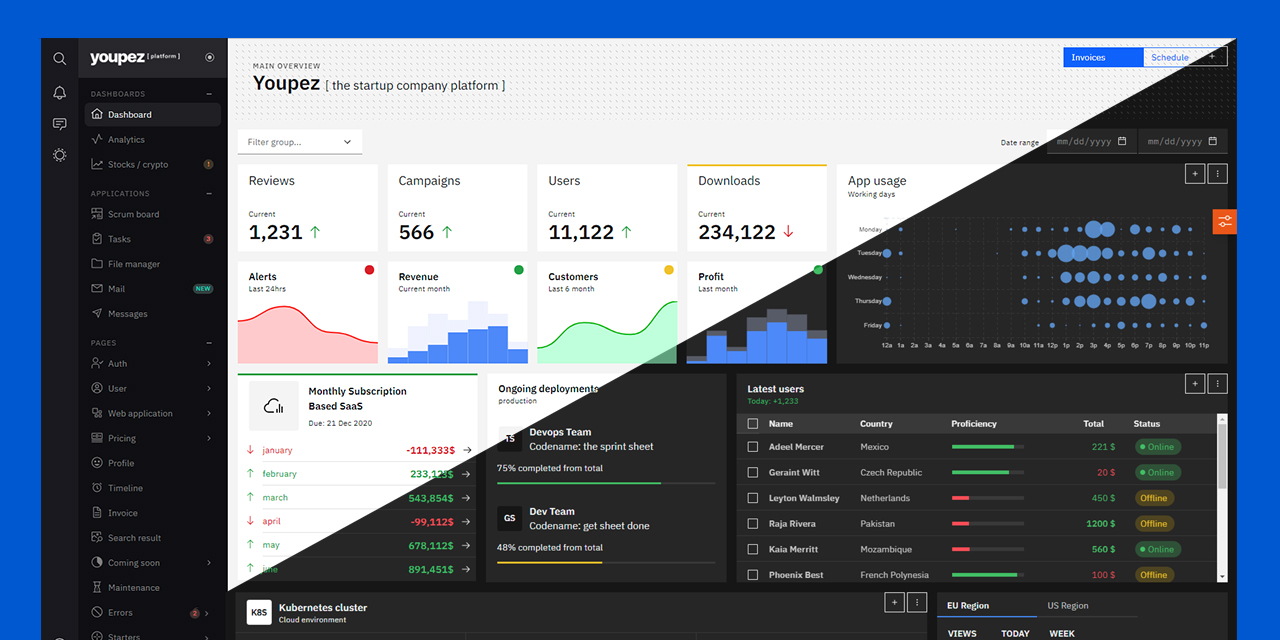The image size is (1280, 640).
Task: Open the chat messages icon in rail
Action: [x=60, y=124]
